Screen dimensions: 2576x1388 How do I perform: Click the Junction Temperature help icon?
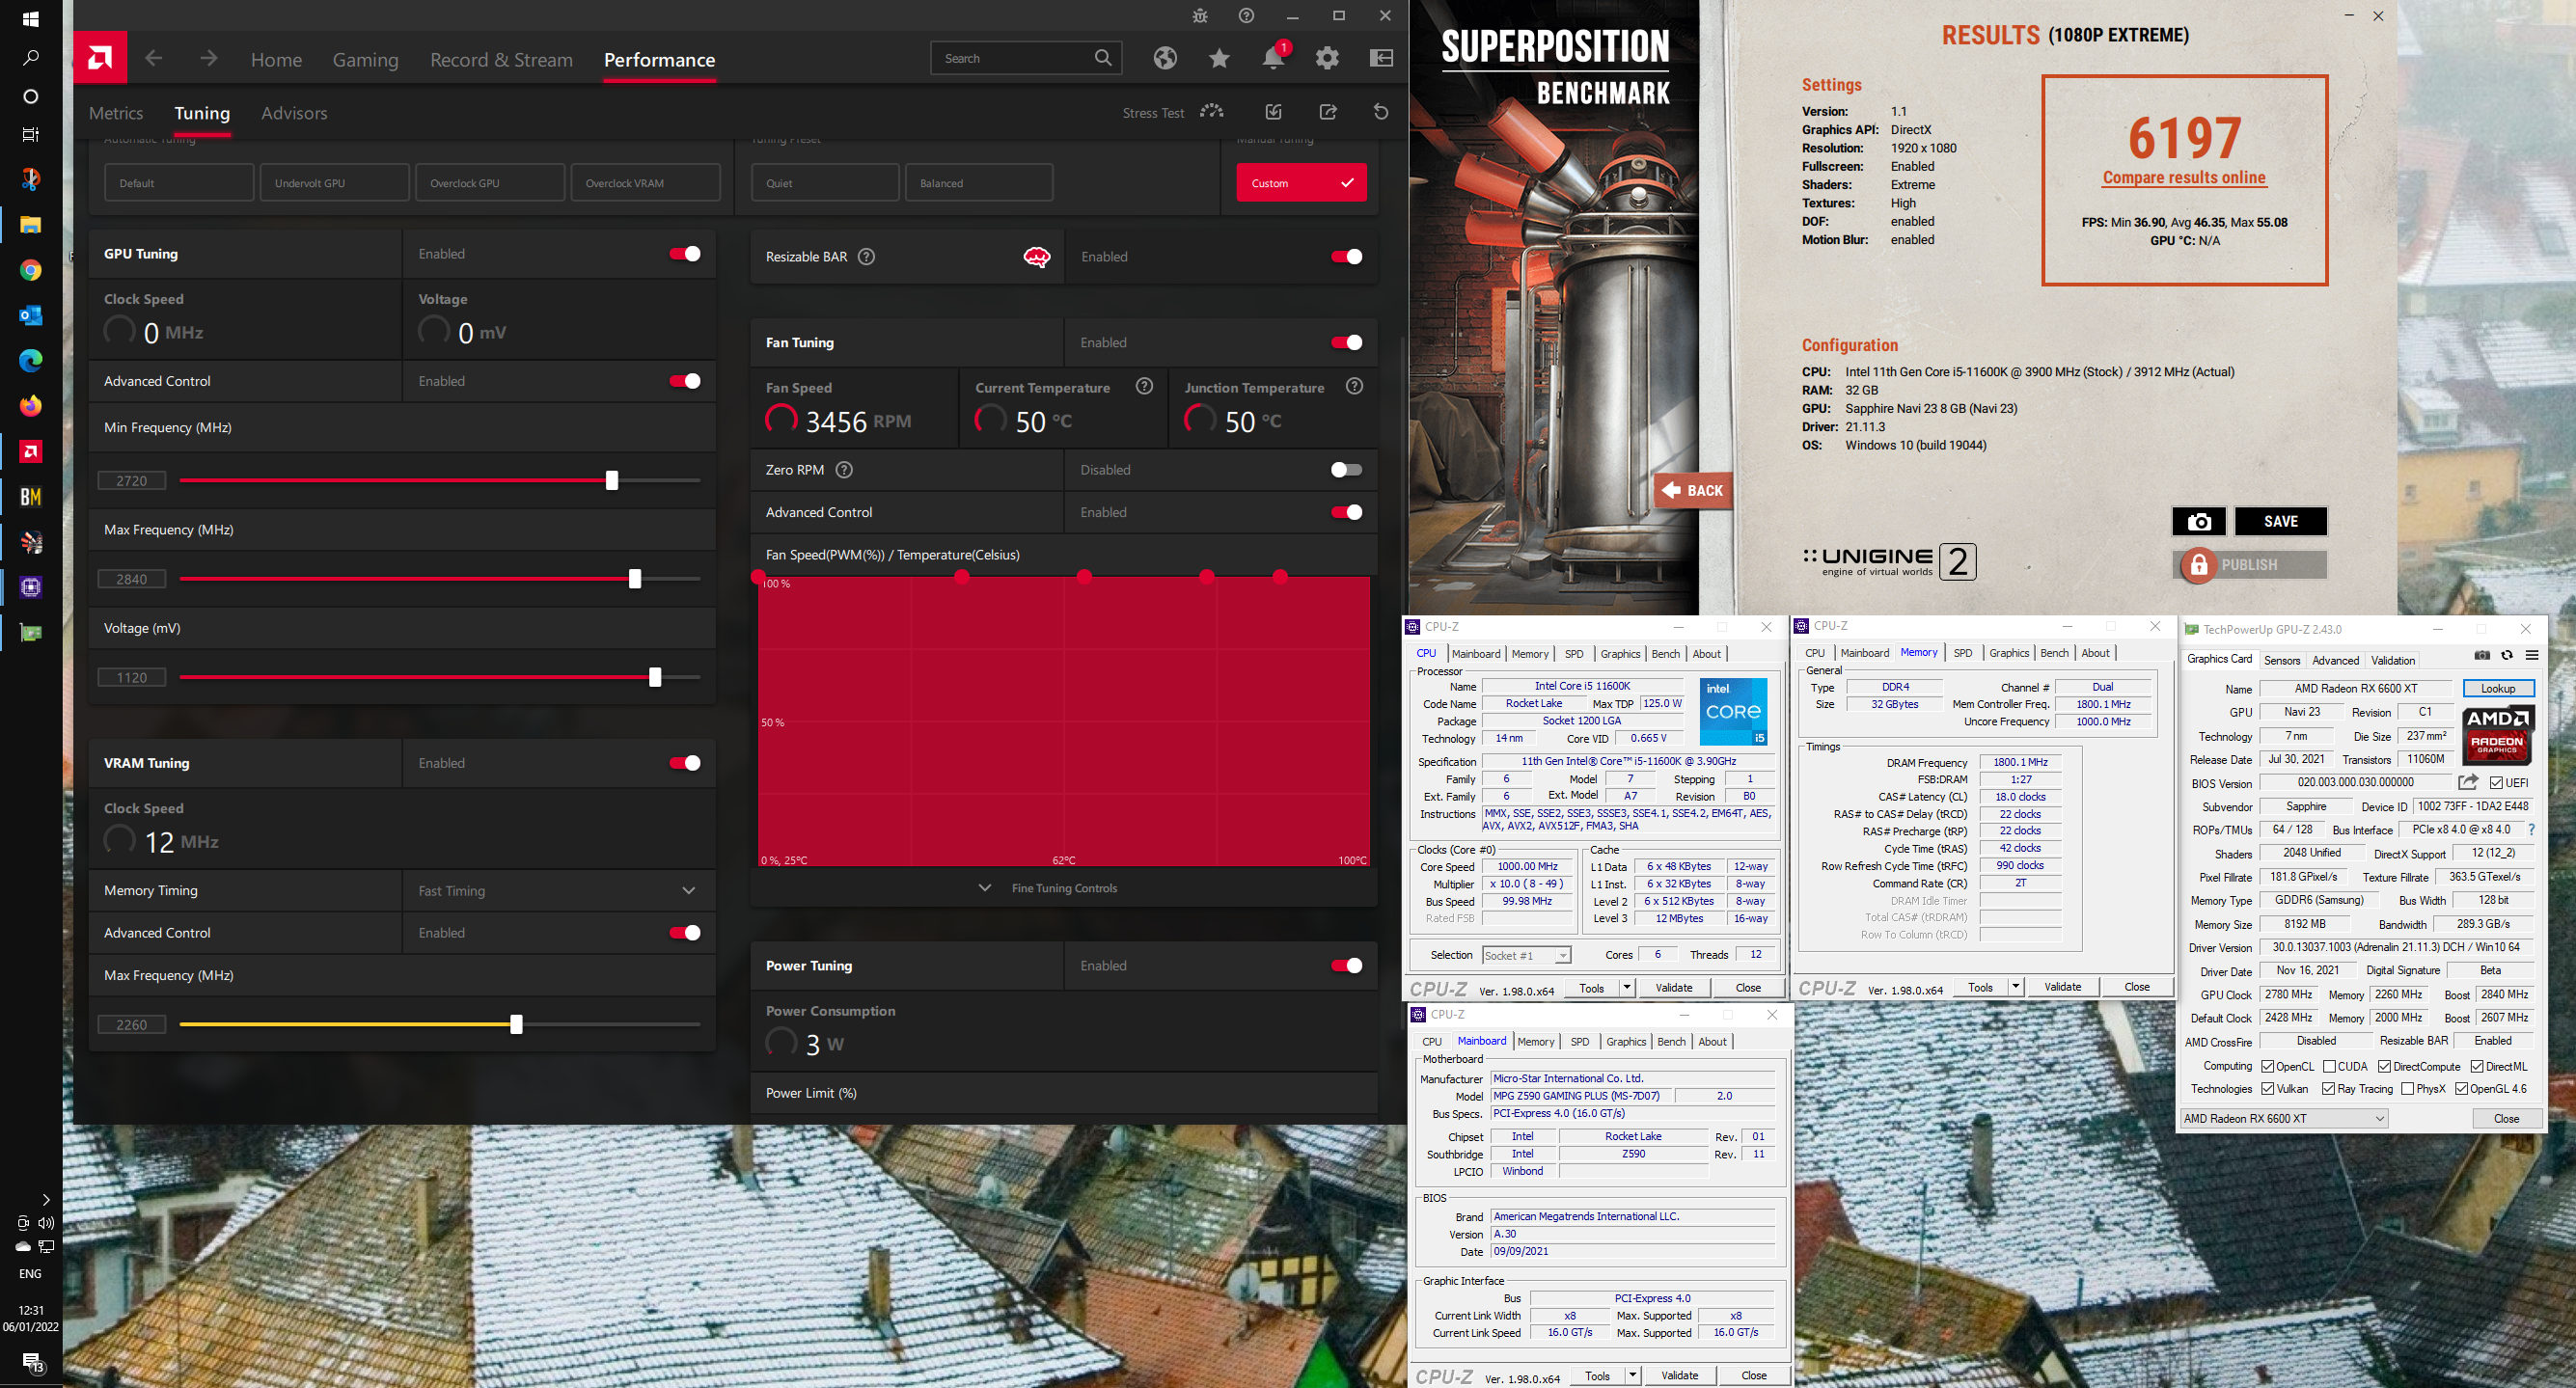(1355, 386)
